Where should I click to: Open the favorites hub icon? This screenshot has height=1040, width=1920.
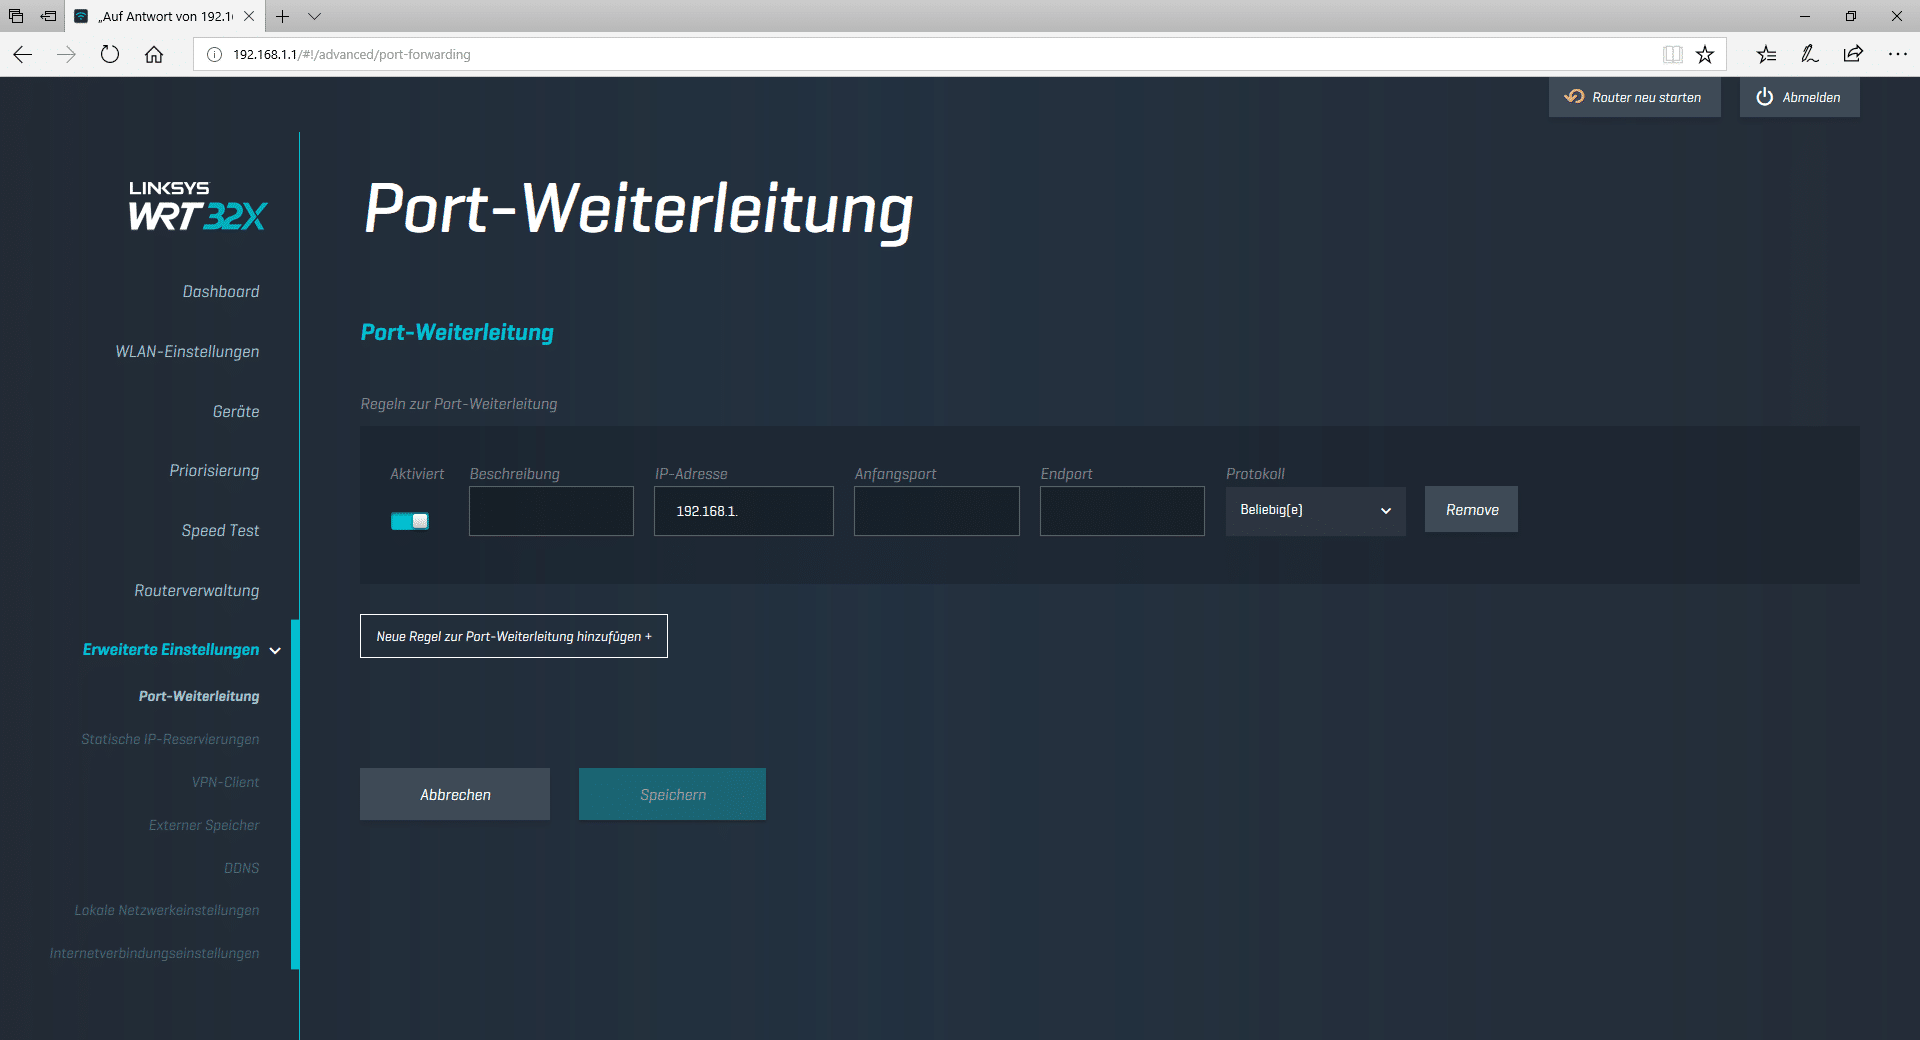(1766, 54)
